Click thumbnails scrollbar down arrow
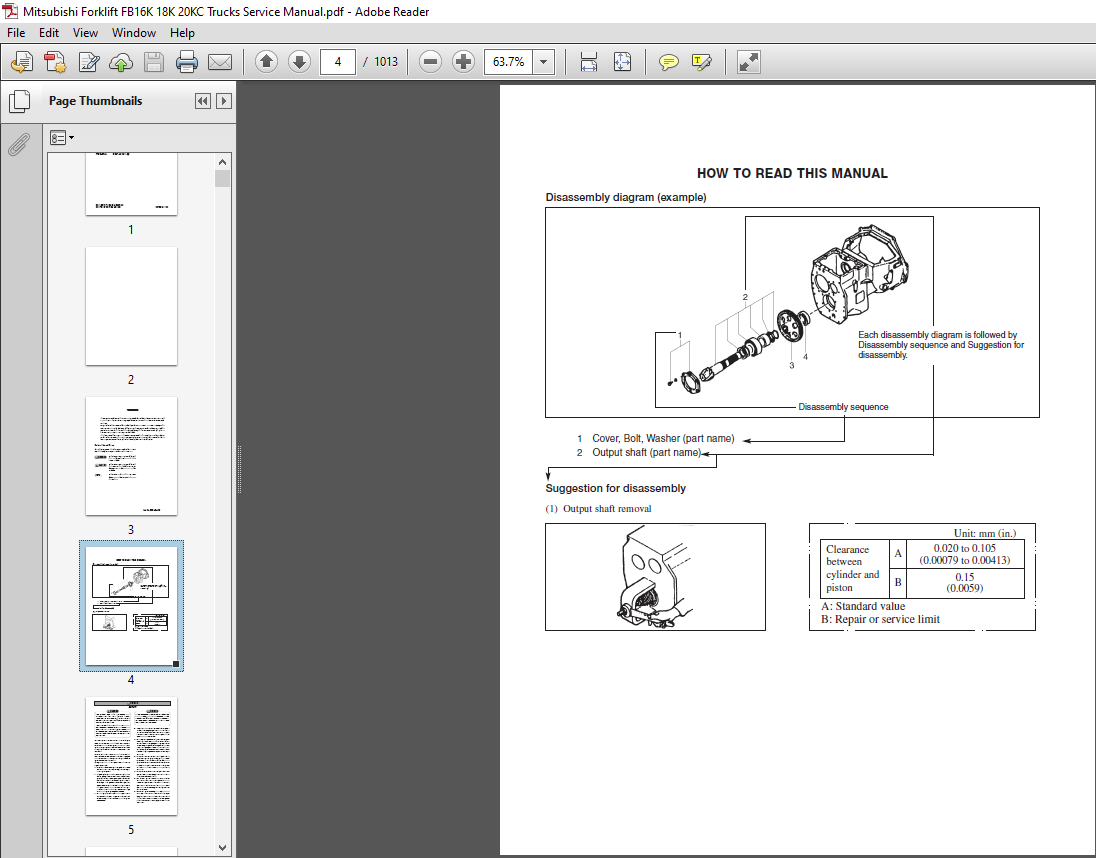 [222, 848]
